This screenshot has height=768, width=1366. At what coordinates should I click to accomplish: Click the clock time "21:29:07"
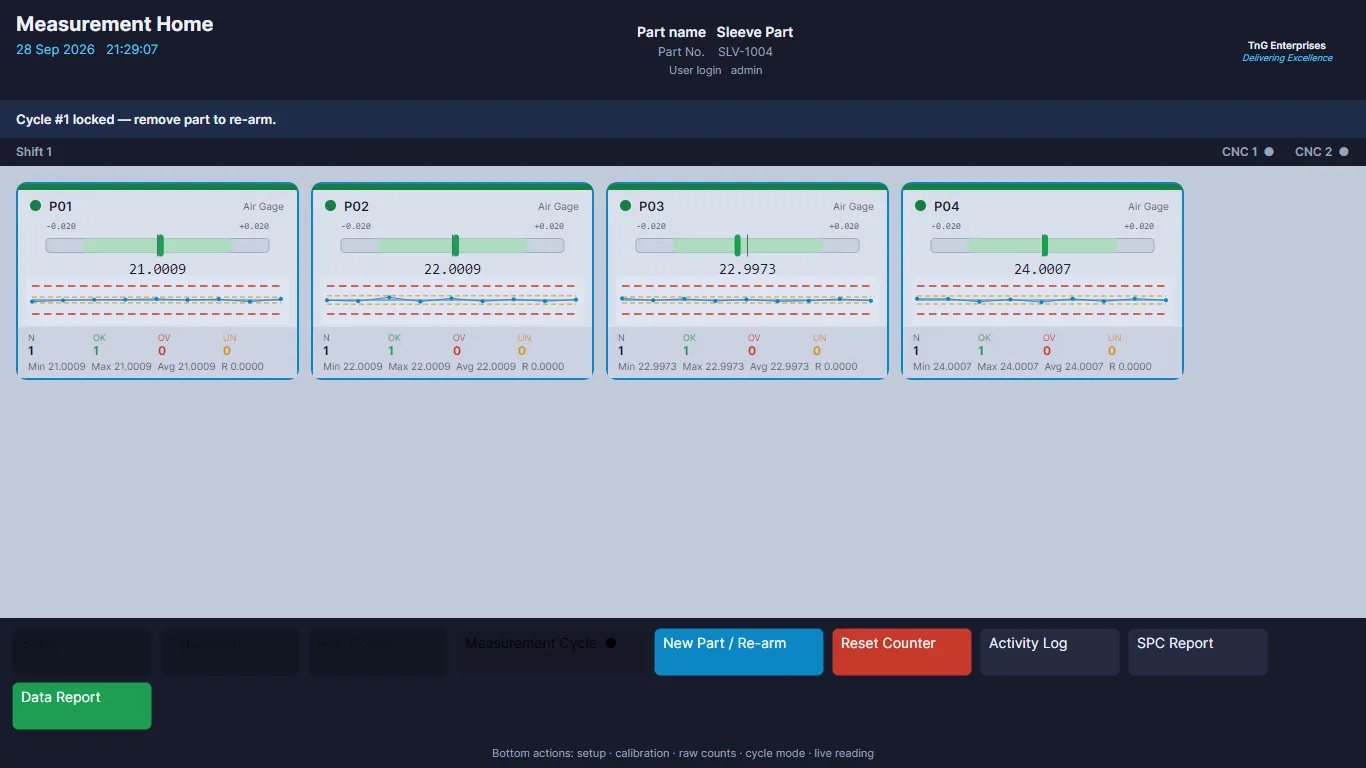[132, 49]
